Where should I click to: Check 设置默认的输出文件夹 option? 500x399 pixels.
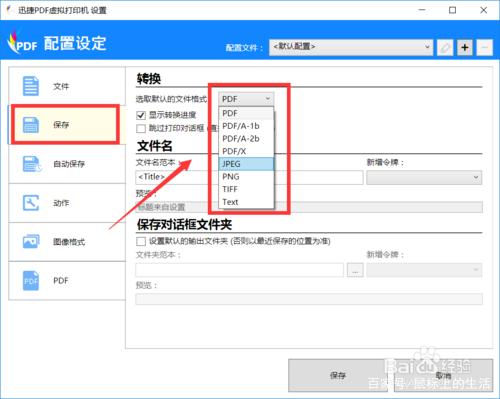(x=141, y=241)
